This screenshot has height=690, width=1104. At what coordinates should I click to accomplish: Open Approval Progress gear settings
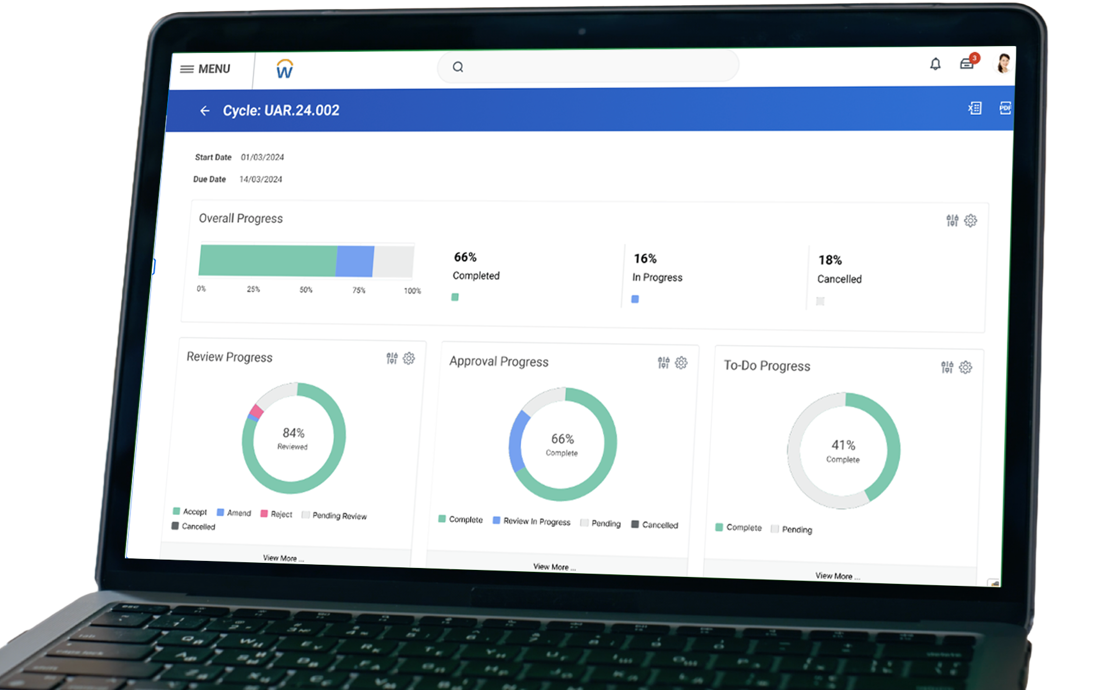(x=681, y=363)
